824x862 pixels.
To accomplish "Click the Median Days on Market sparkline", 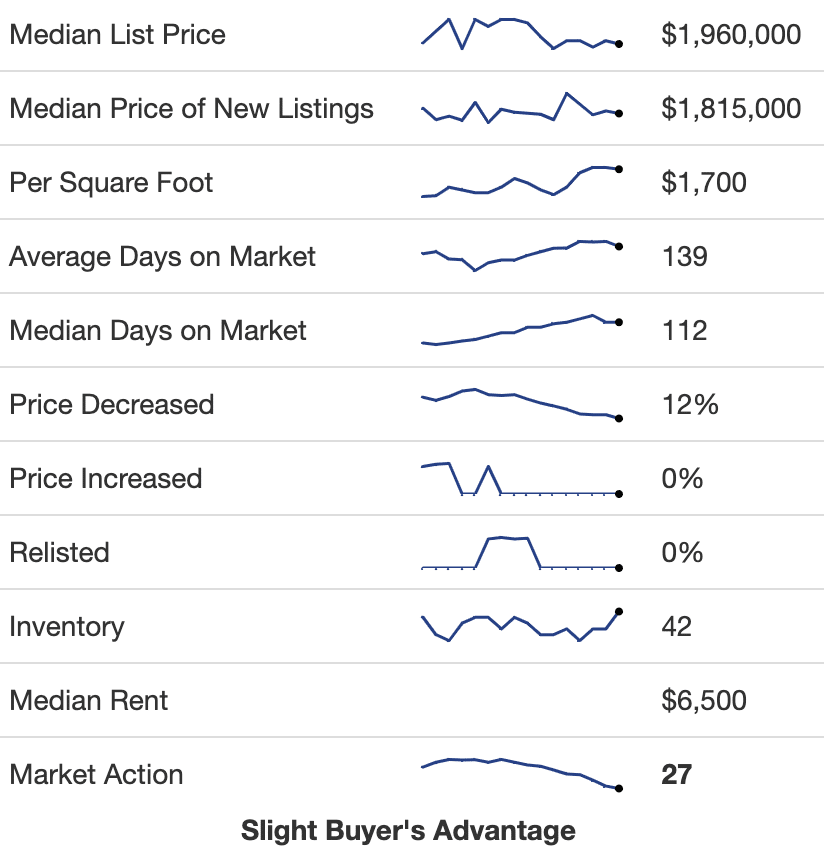I will (x=521, y=330).
